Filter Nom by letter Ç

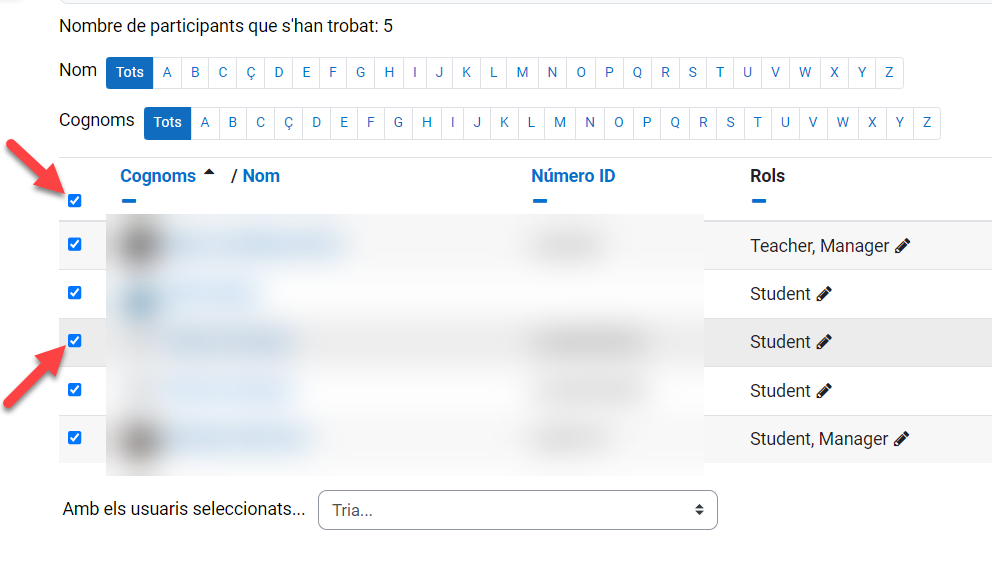[250, 72]
